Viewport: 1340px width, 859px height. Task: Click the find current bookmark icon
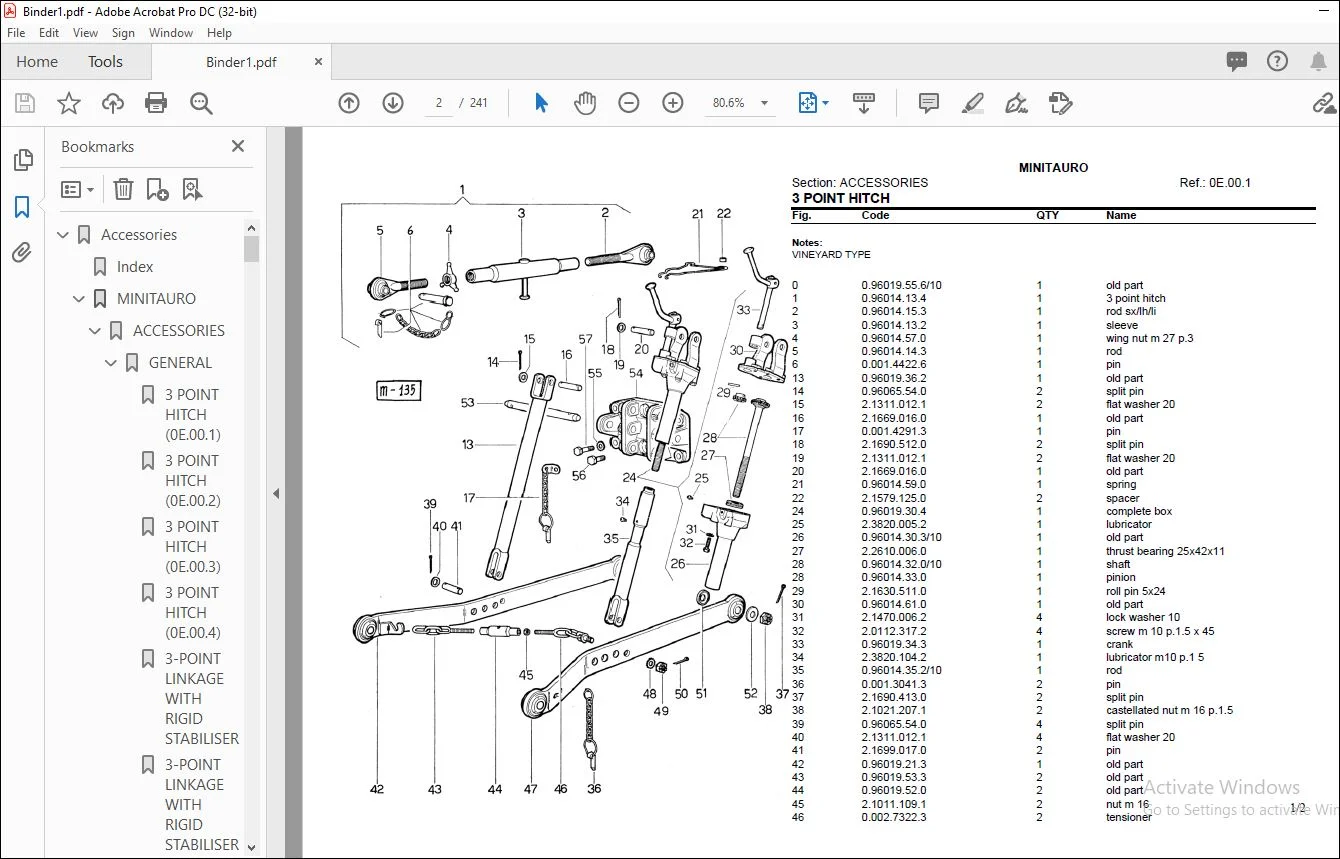click(192, 189)
